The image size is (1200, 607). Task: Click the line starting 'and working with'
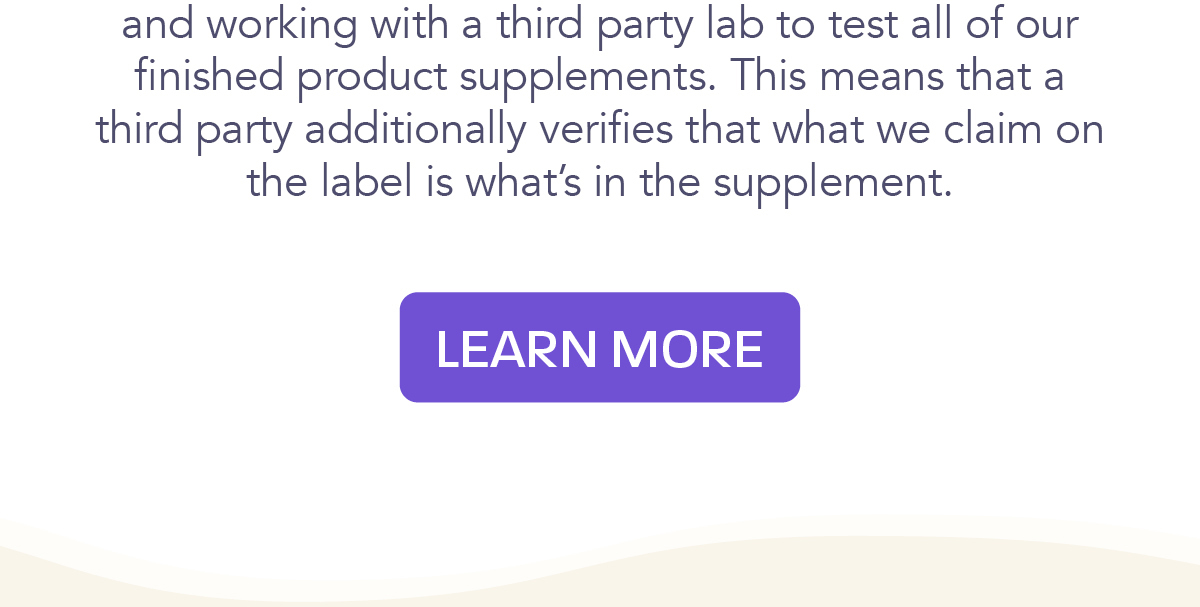(600, 25)
